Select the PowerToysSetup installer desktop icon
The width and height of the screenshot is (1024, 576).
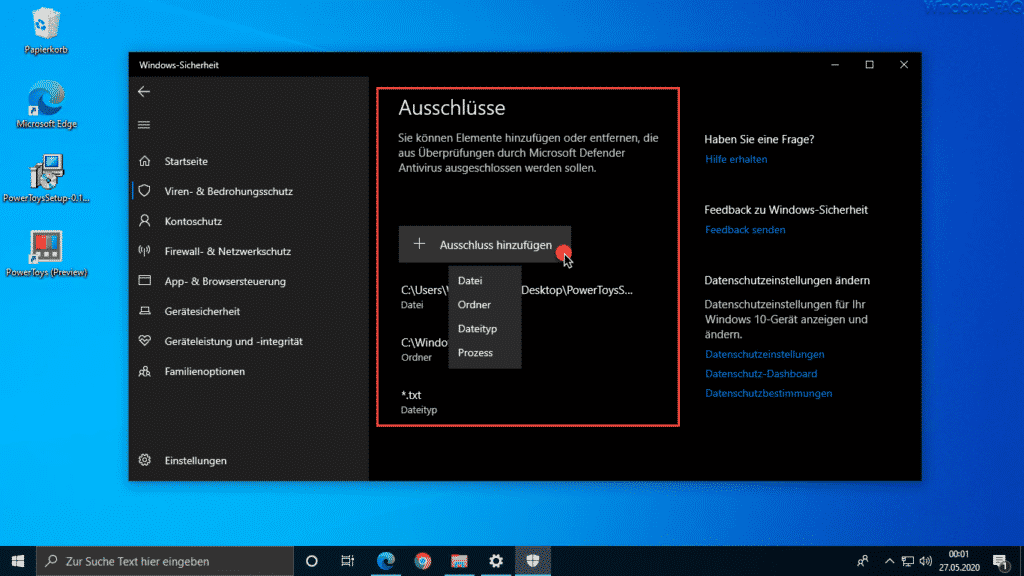tap(46, 178)
